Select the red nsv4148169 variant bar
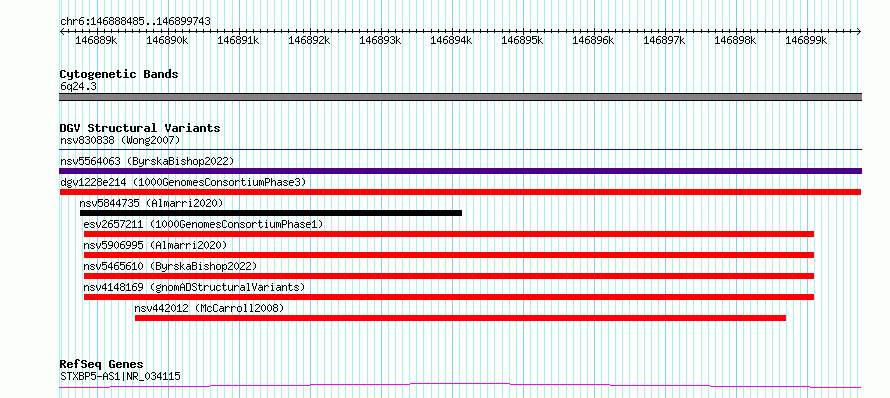Viewport: 890px width, 398px height. tap(449, 297)
